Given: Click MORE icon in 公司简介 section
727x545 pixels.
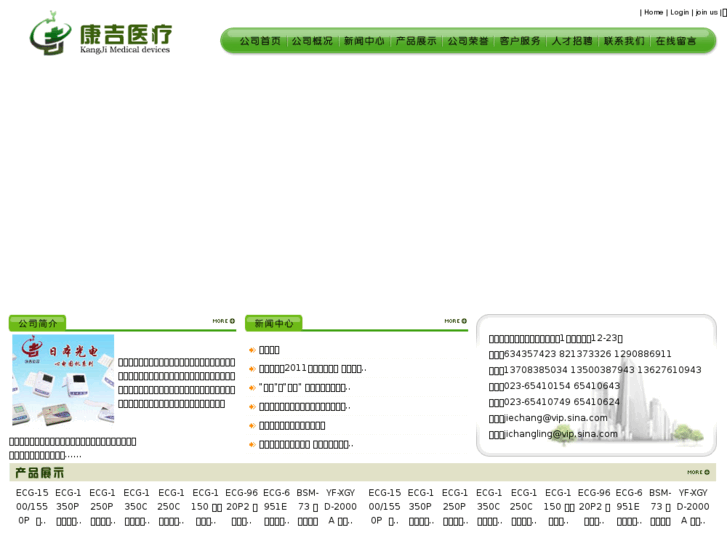Looking at the screenshot, I should [223, 321].
